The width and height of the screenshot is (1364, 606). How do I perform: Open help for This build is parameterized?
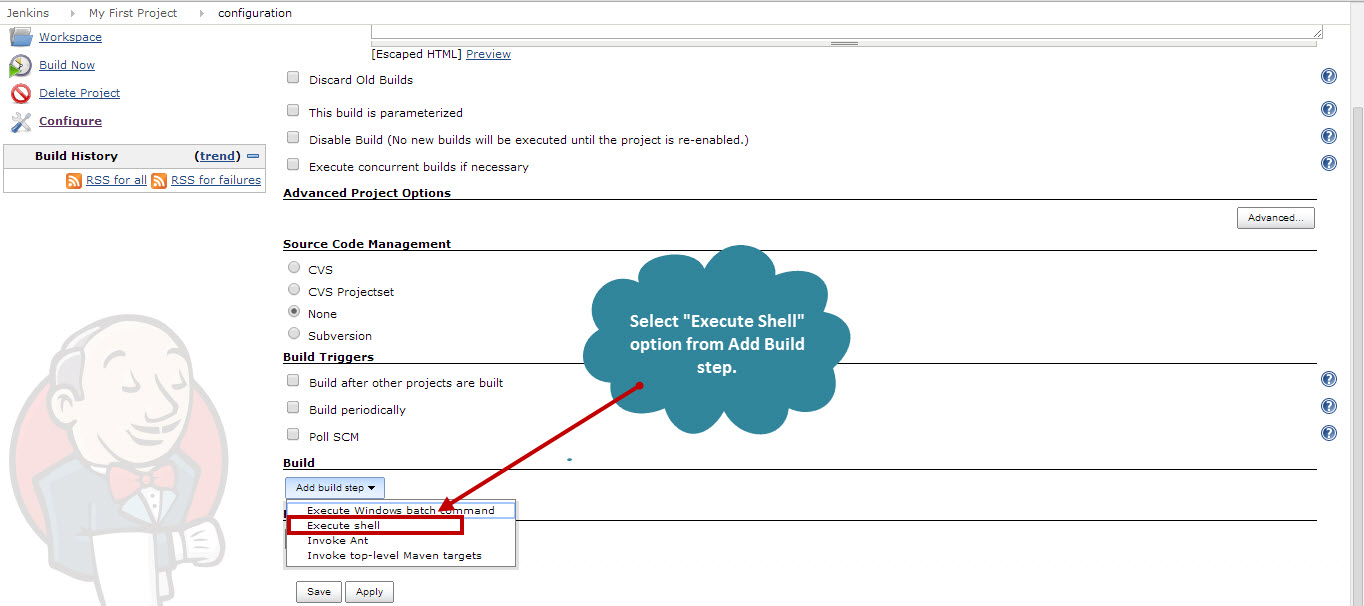tap(1329, 109)
